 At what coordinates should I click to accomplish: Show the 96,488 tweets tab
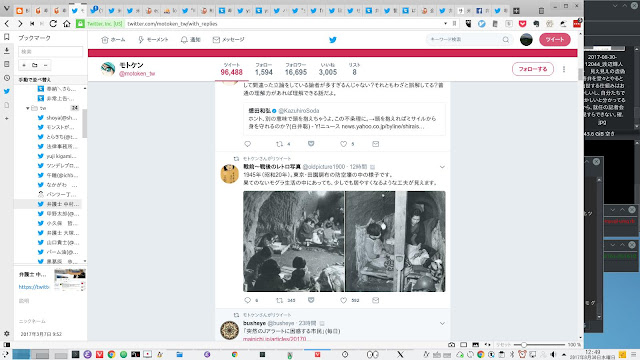click(x=231, y=69)
